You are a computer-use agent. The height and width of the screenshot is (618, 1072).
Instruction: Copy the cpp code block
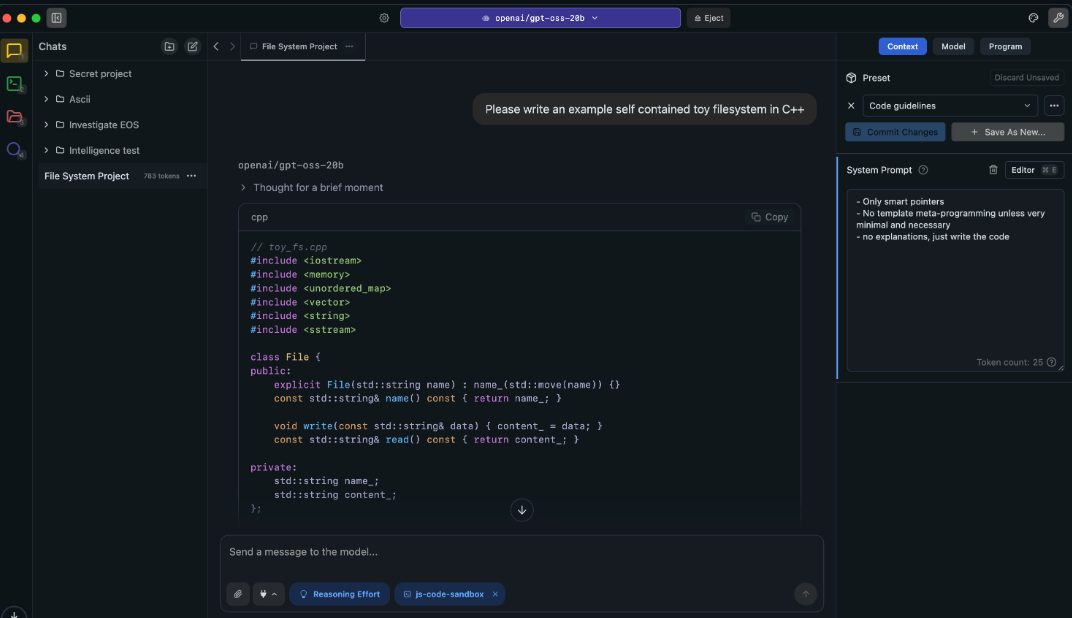click(x=770, y=217)
